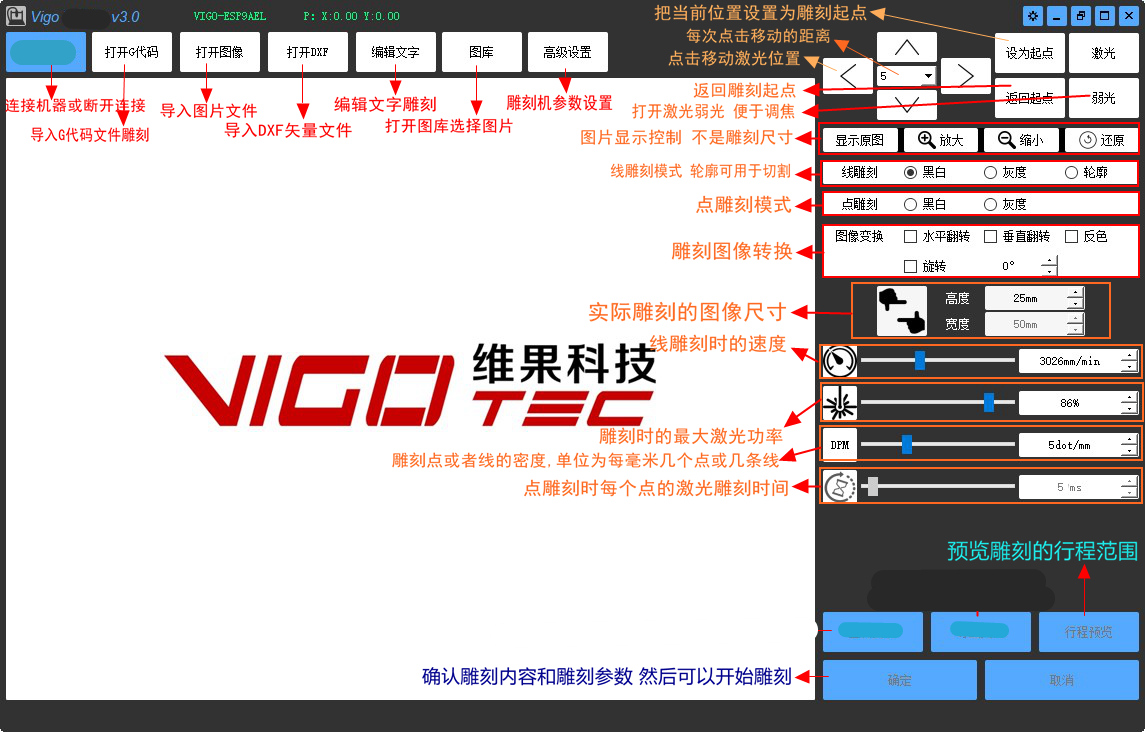The image size is (1145, 732).
Task: Increase engraving speed with the stepper up arrow
Action: (x=1129, y=356)
